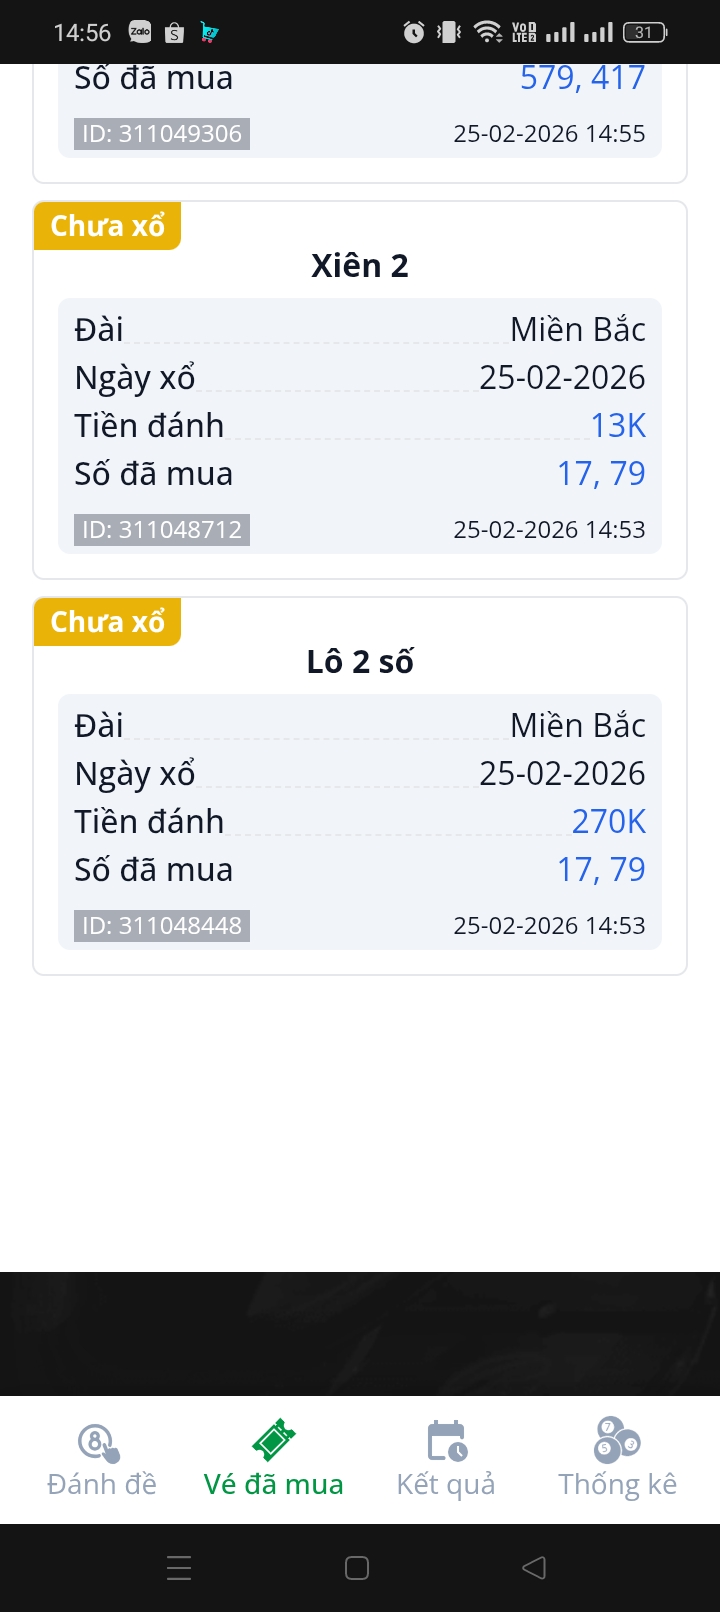Tap the Chưa xổ badge on Lô 2 số ticket

(108, 622)
